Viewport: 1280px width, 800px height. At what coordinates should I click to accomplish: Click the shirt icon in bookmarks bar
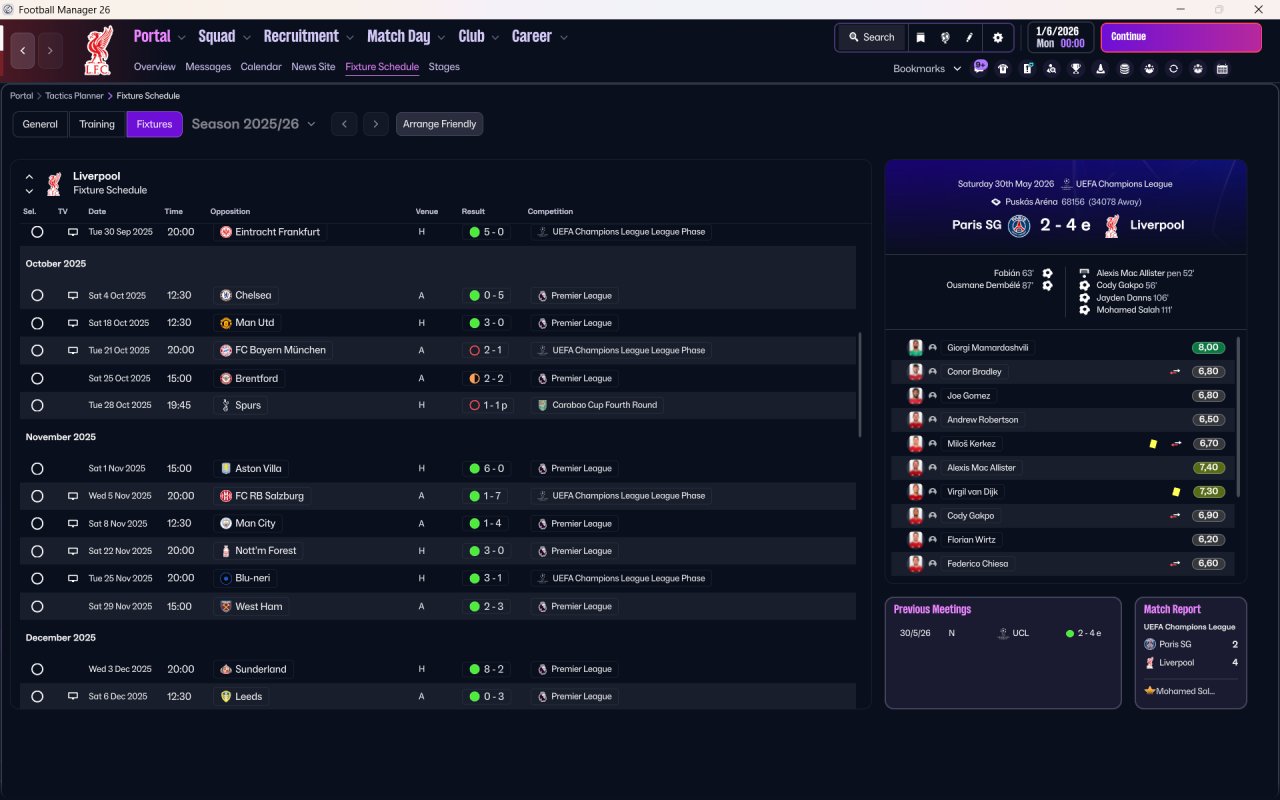pos(1003,69)
